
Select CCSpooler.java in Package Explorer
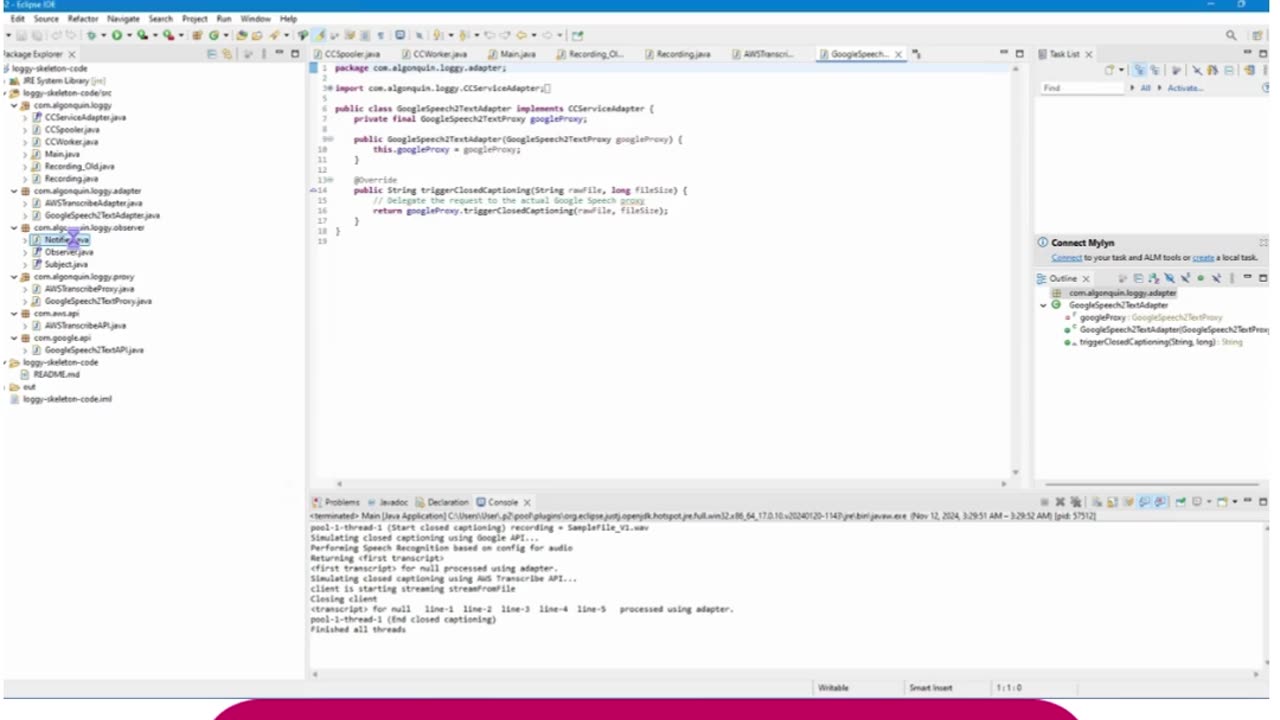coord(71,130)
